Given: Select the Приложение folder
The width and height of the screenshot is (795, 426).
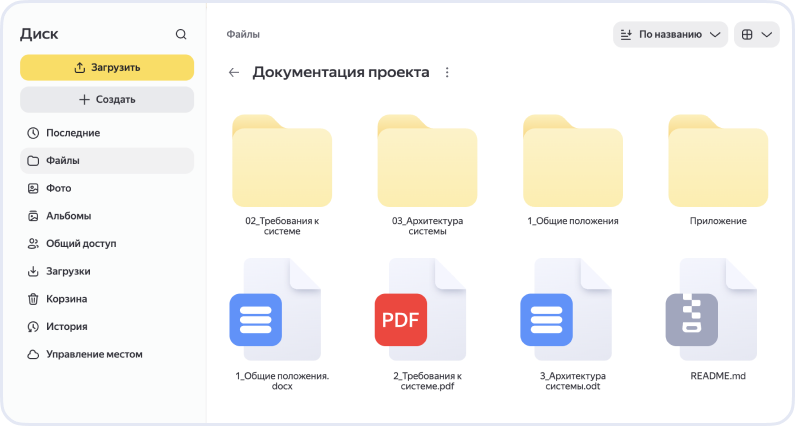Looking at the screenshot, I should coord(718,161).
